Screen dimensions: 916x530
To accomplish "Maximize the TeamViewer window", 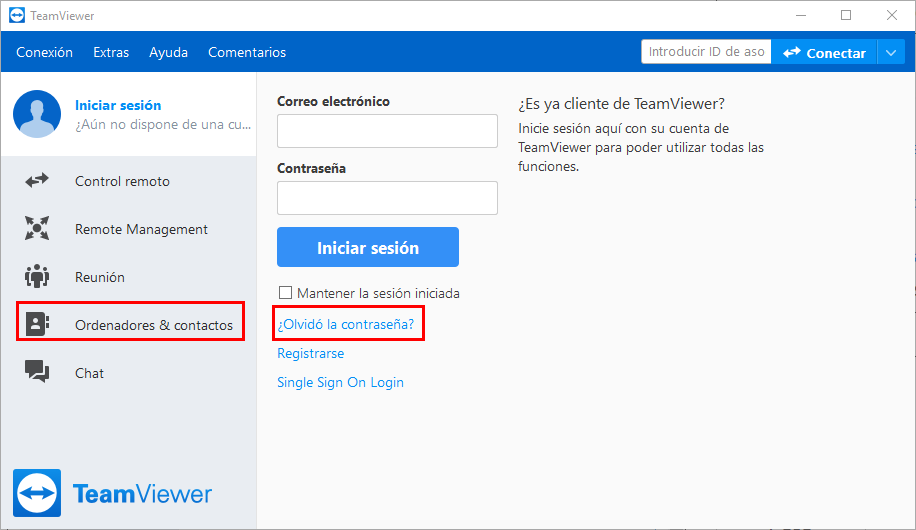I will tap(846, 15).
